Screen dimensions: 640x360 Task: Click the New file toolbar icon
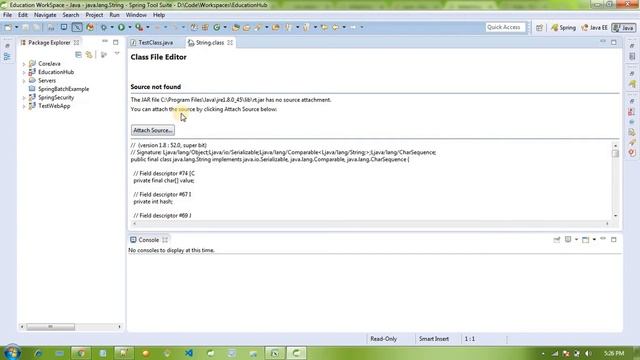[8, 27]
